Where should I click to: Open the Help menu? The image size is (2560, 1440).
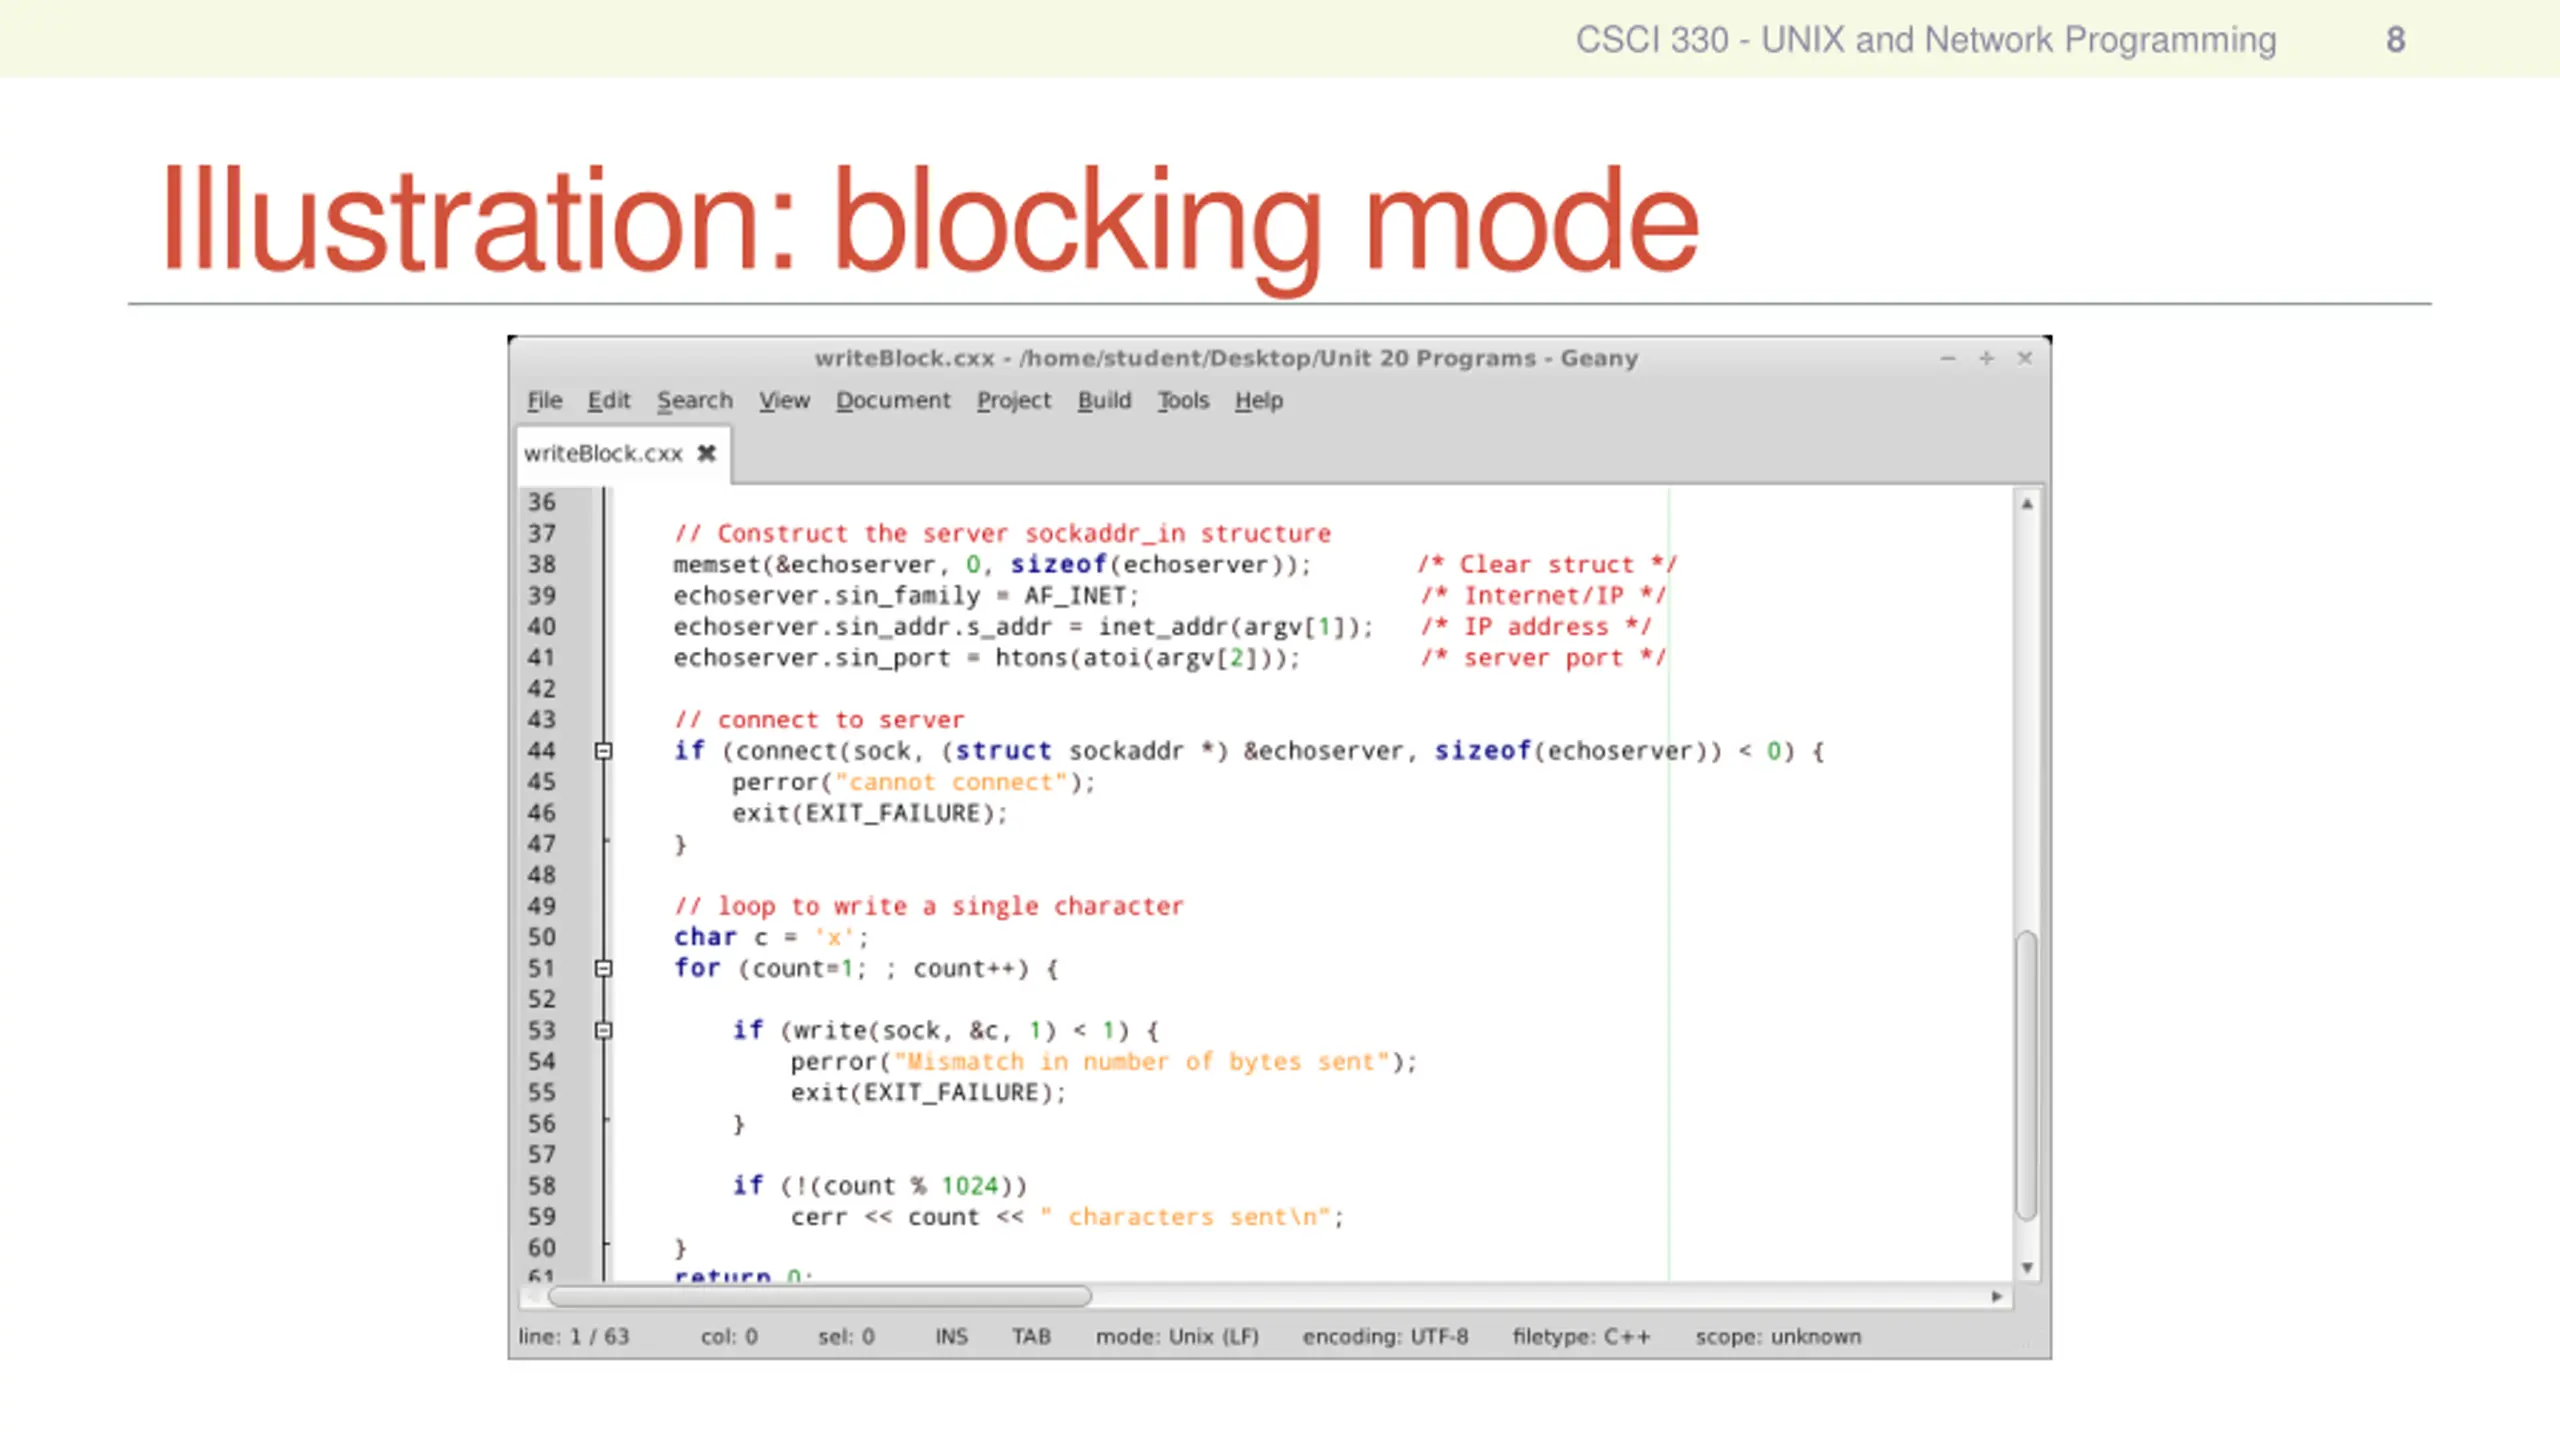click(1258, 400)
